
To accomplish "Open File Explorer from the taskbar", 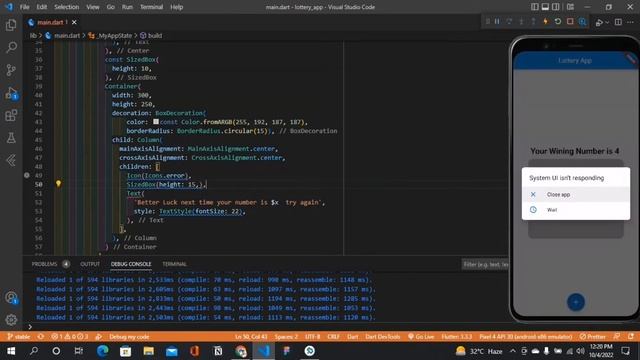I will pos(149,351).
